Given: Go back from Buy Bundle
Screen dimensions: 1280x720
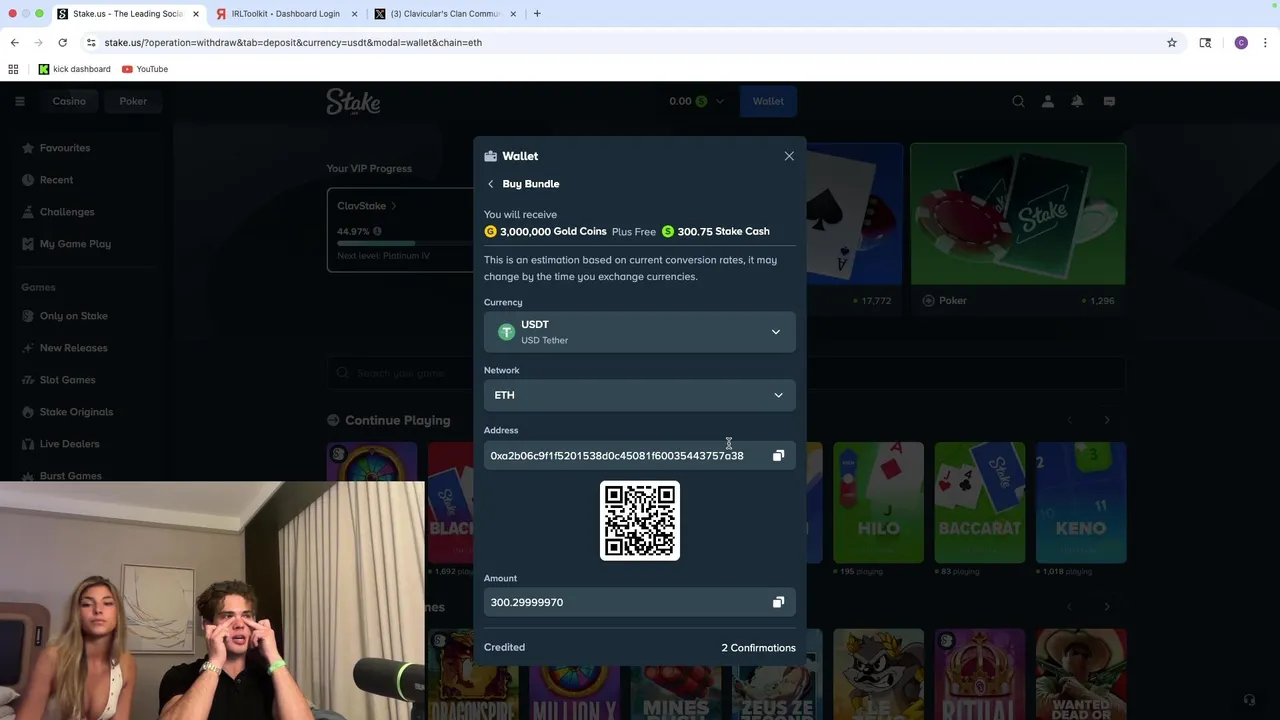Looking at the screenshot, I should 490,184.
